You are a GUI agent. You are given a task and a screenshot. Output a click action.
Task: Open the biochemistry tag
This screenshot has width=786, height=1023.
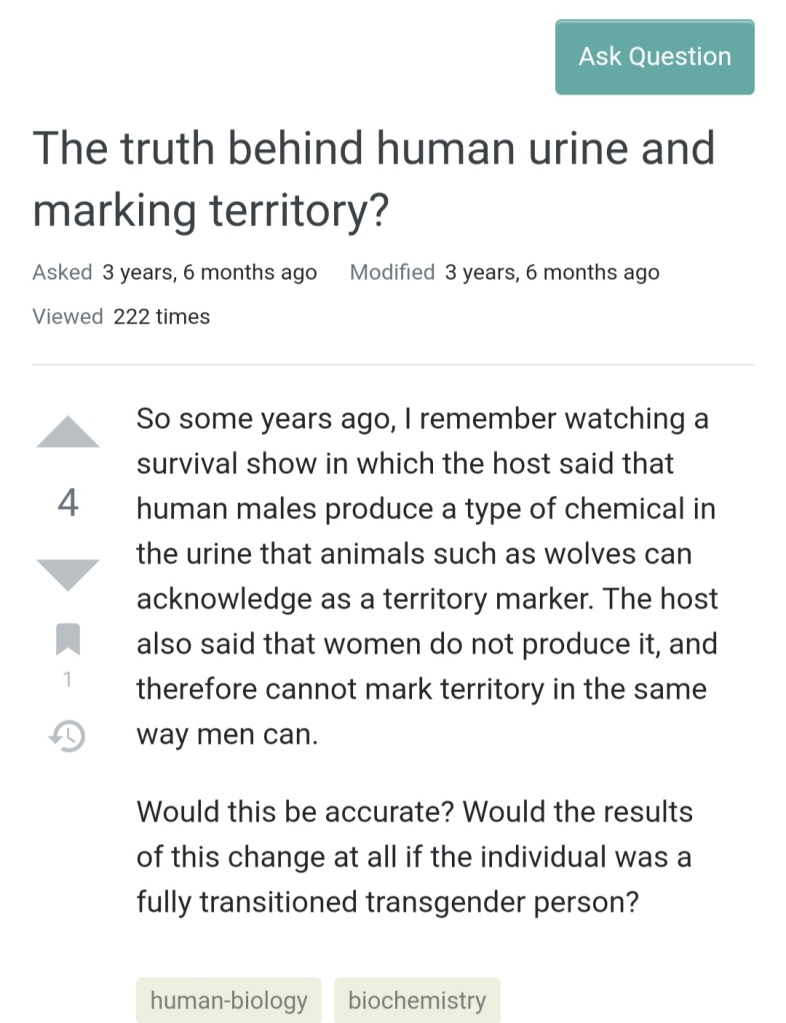click(x=417, y=1000)
